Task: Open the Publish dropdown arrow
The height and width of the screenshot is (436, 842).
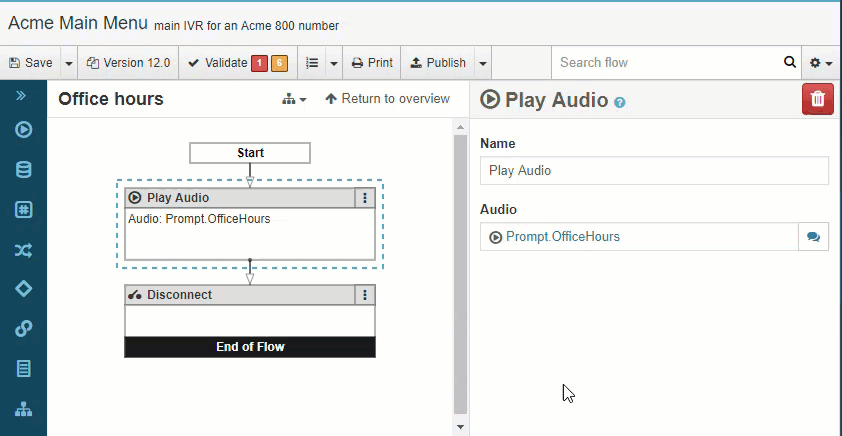Action: pos(483,63)
